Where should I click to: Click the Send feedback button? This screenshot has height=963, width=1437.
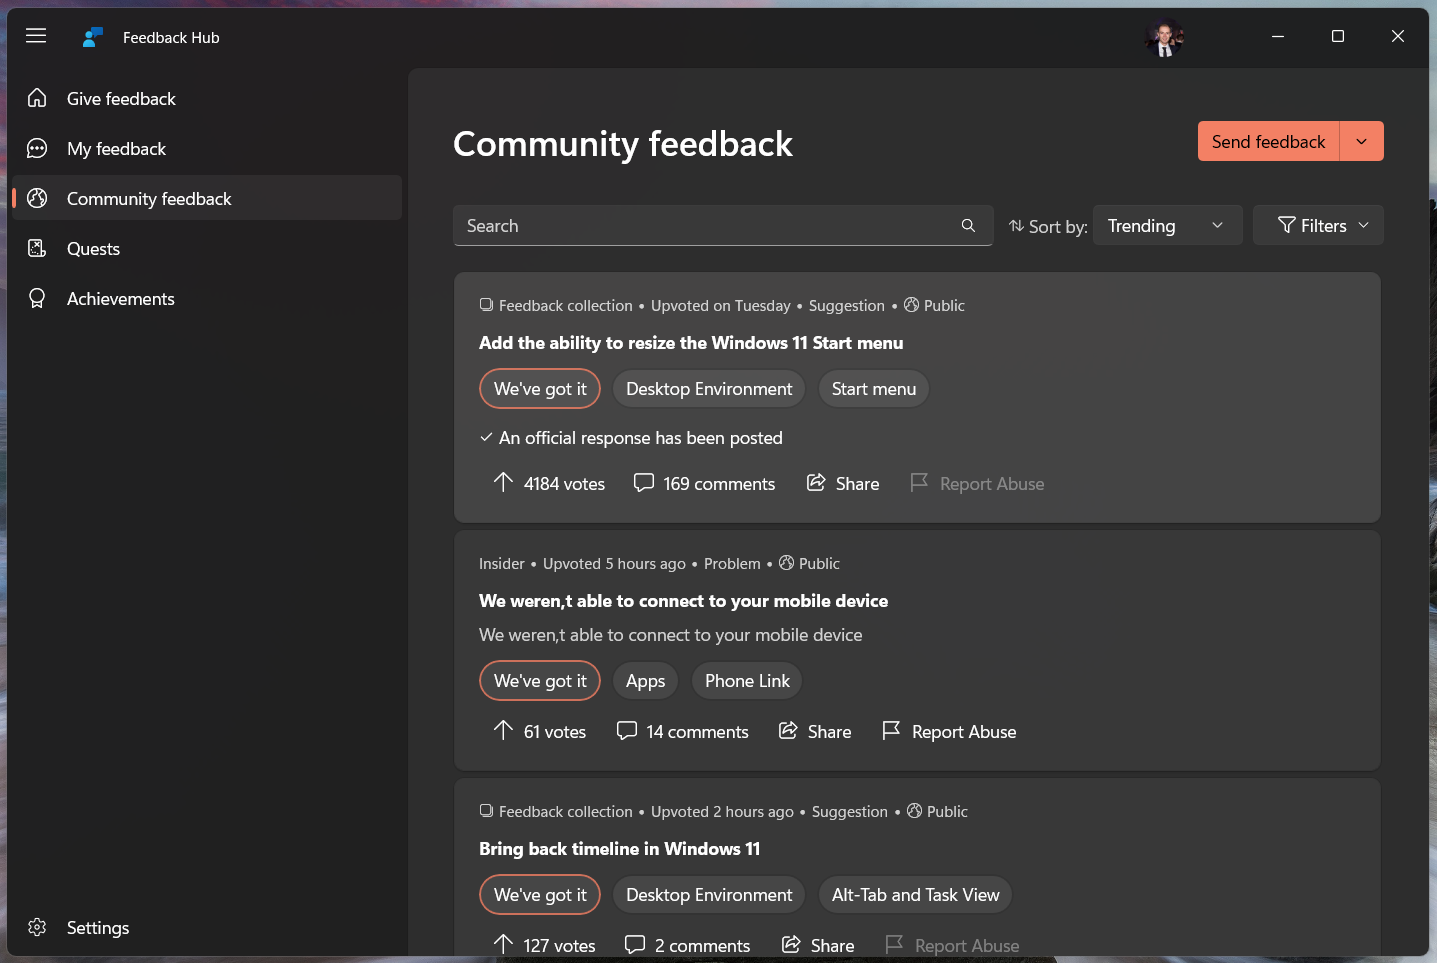tap(1268, 141)
